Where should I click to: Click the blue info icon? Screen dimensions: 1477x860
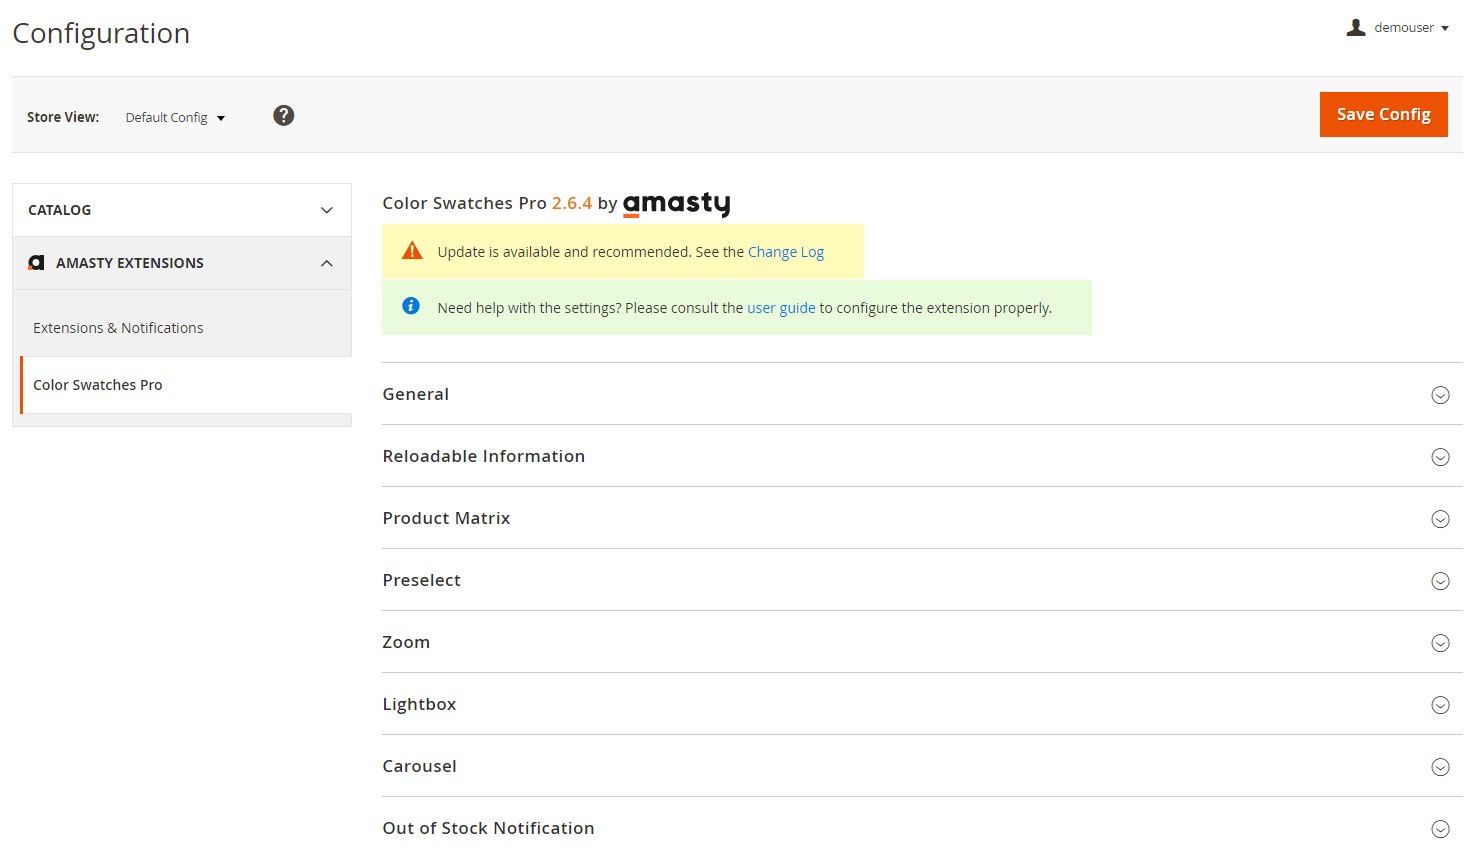pos(411,306)
